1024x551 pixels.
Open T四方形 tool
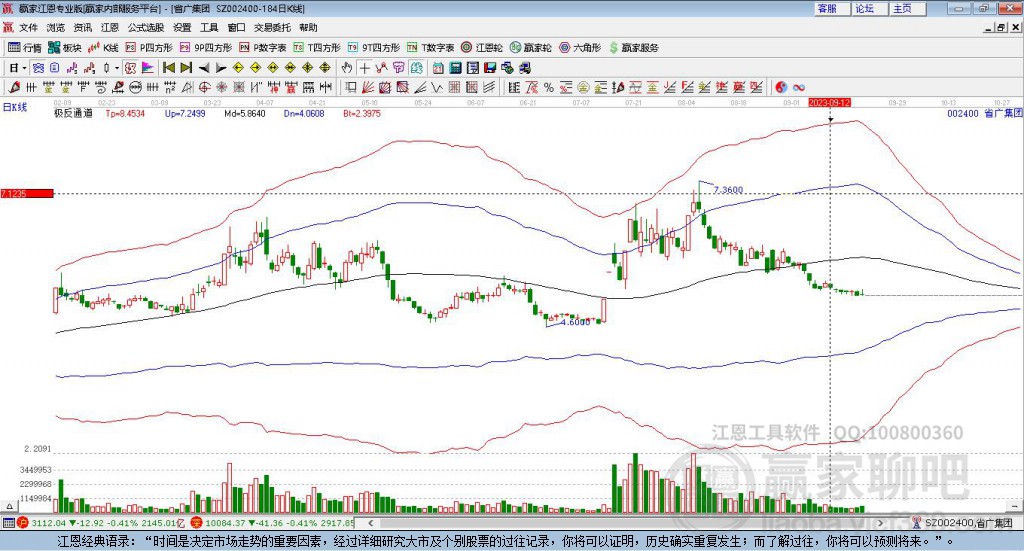click(317, 48)
